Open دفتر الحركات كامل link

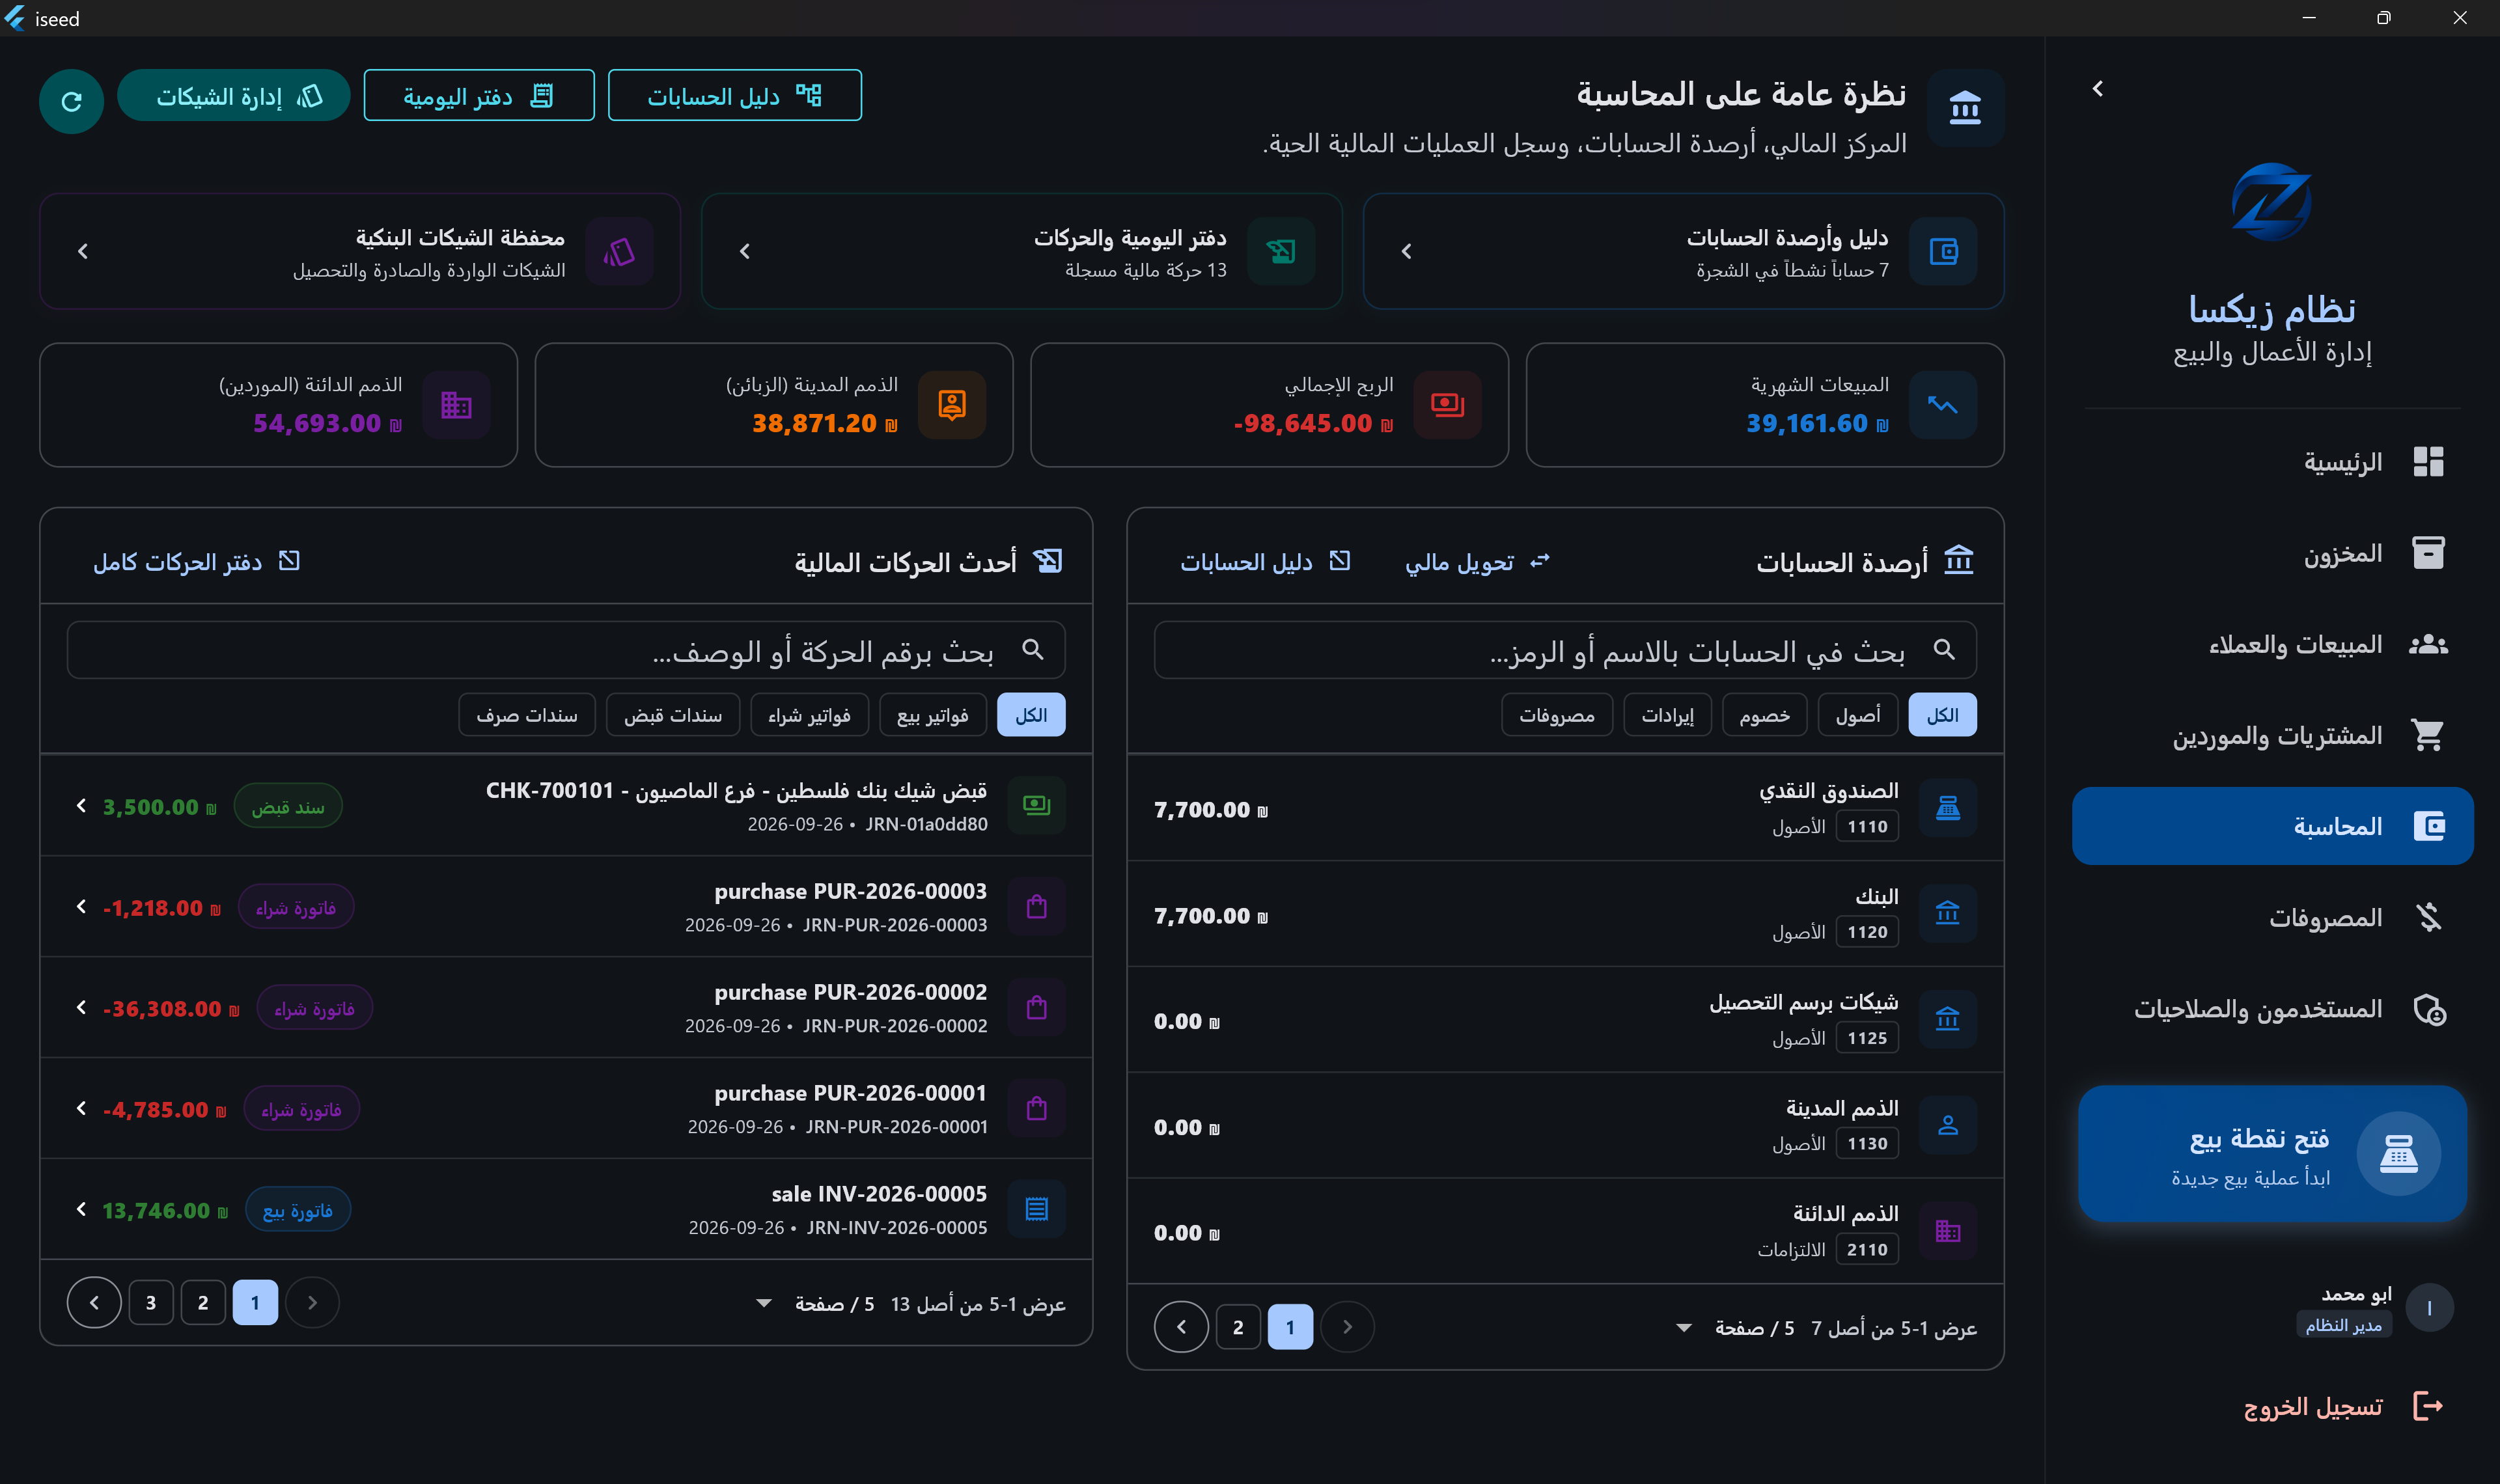(196, 562)
